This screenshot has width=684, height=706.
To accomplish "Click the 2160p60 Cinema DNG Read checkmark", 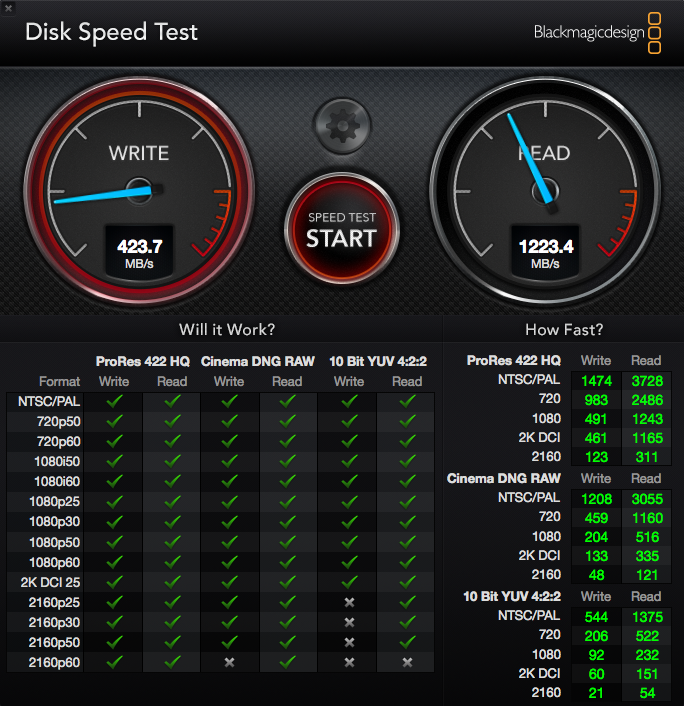I will (288, 661).
